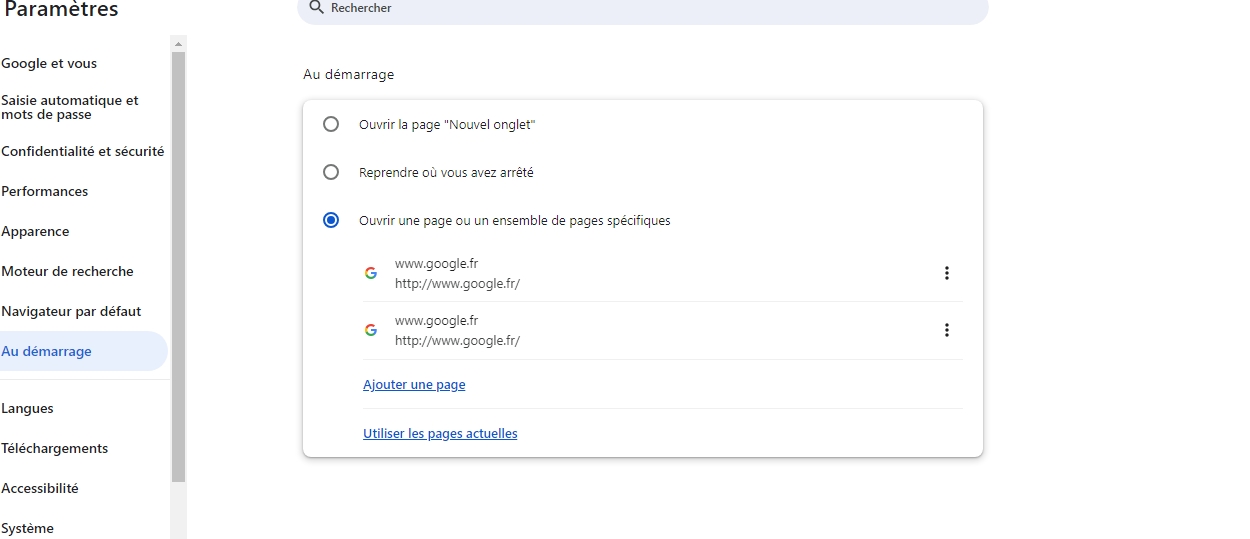Open the Langues settings section

(x=28, y=409)
